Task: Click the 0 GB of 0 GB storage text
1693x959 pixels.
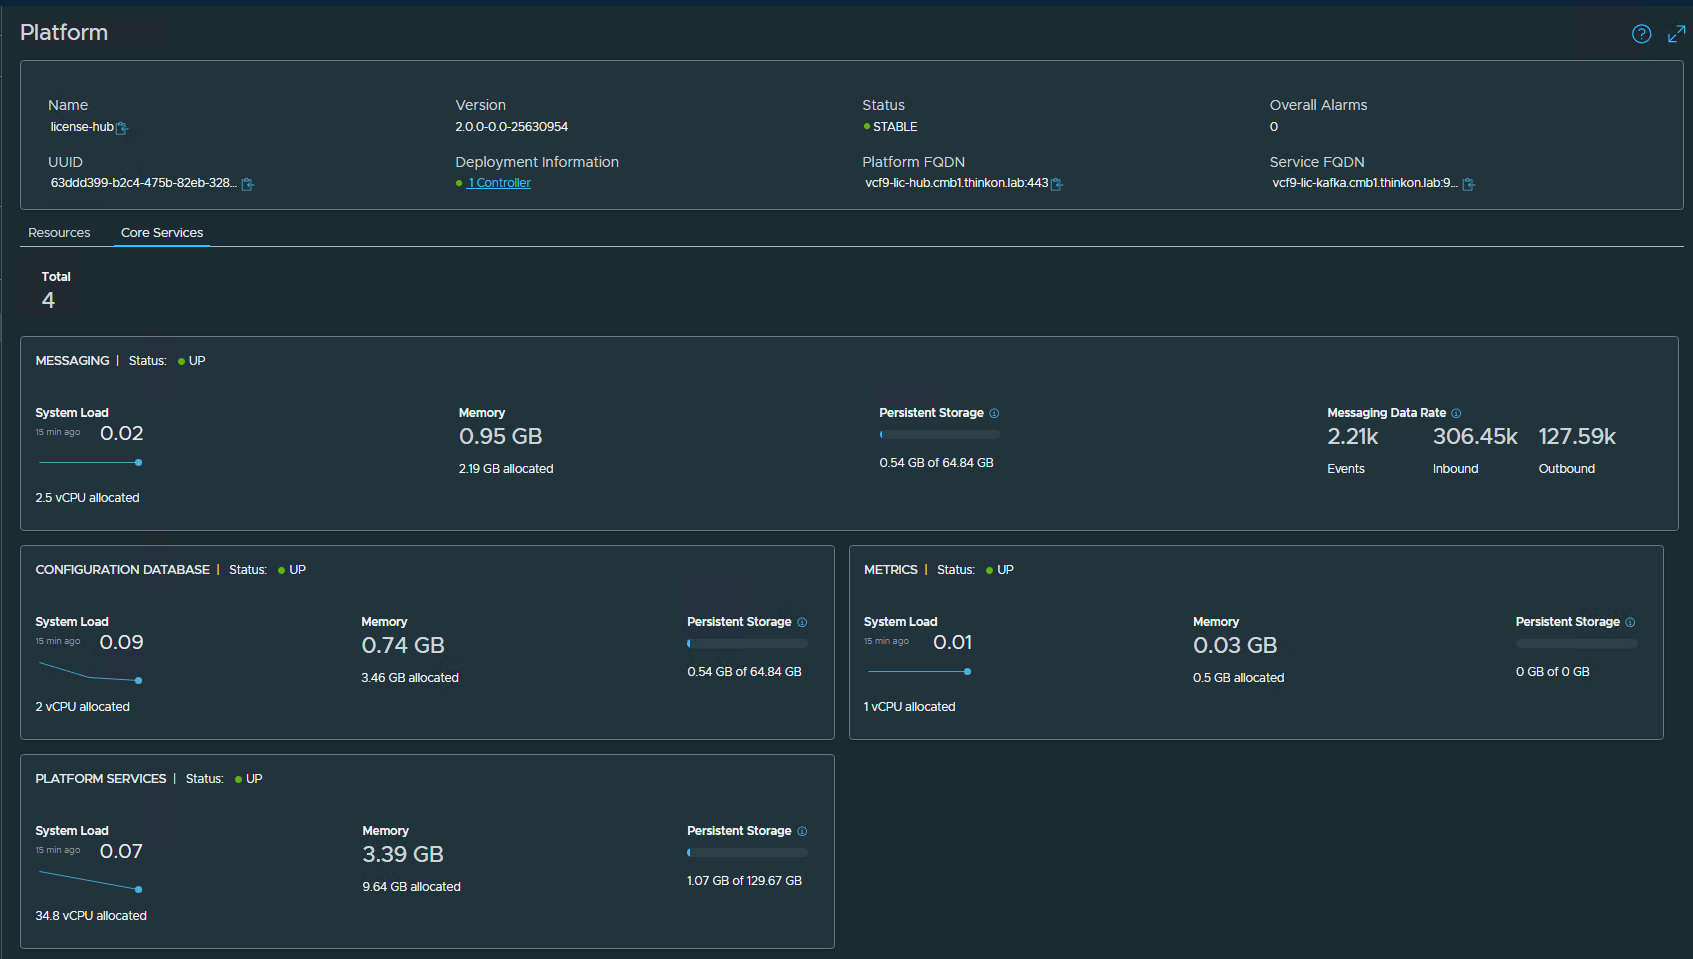Action: point(1553,672)
